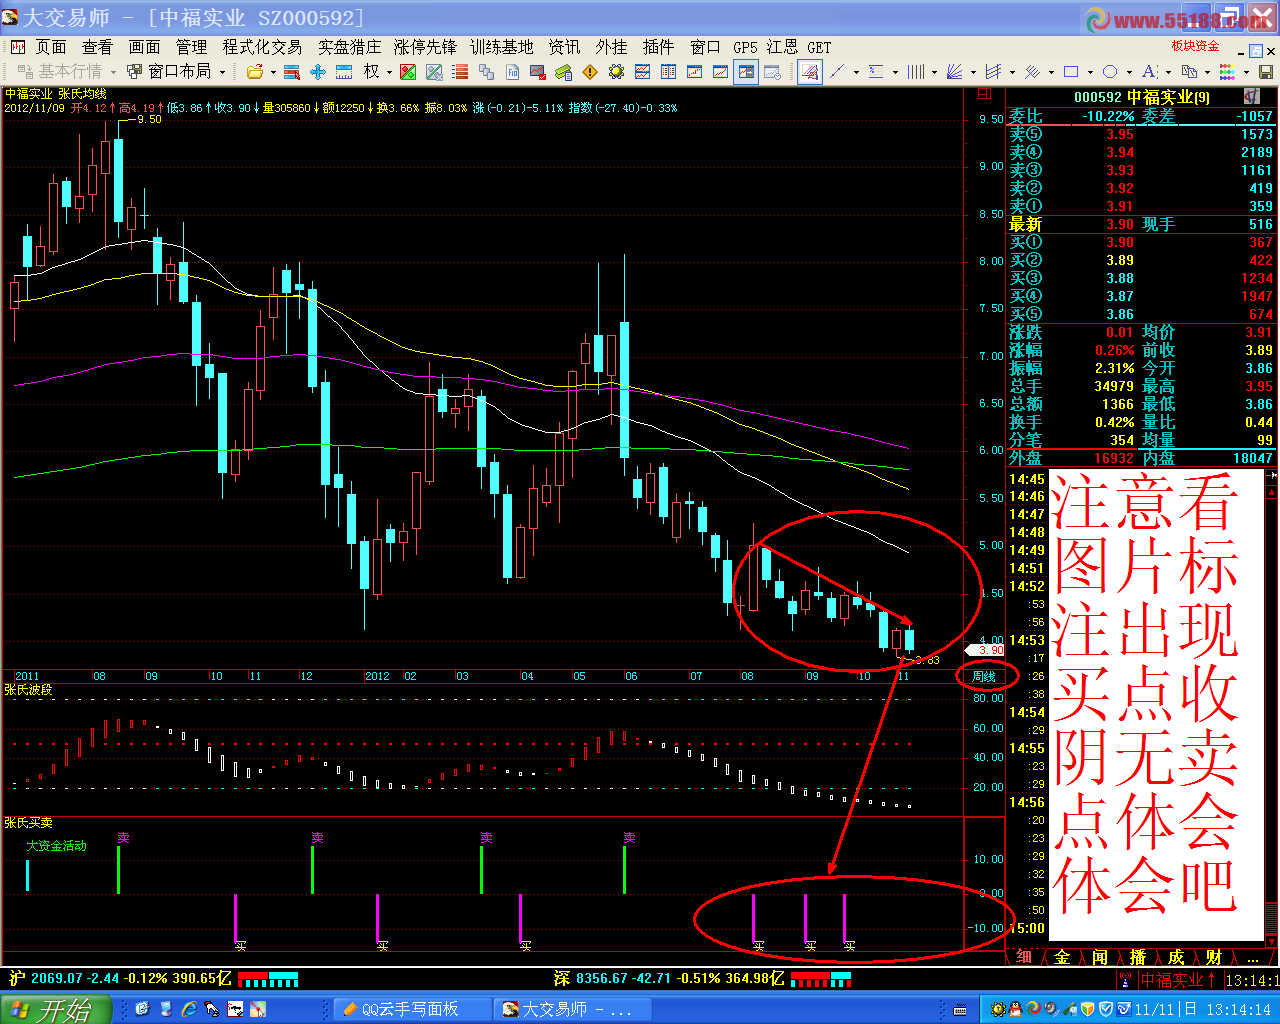This screenshot has height=1024, width=1280.
Task: Click the green money stack icon
Action: (564, 72)
